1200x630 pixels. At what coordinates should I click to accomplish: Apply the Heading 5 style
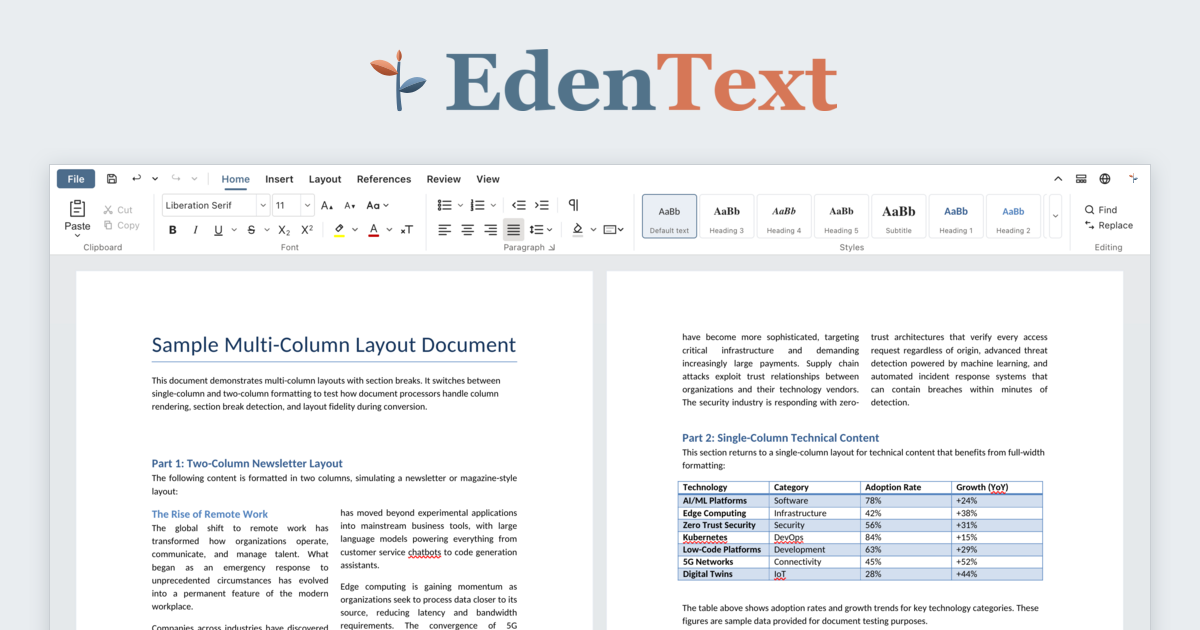click(x=841, y=216)
